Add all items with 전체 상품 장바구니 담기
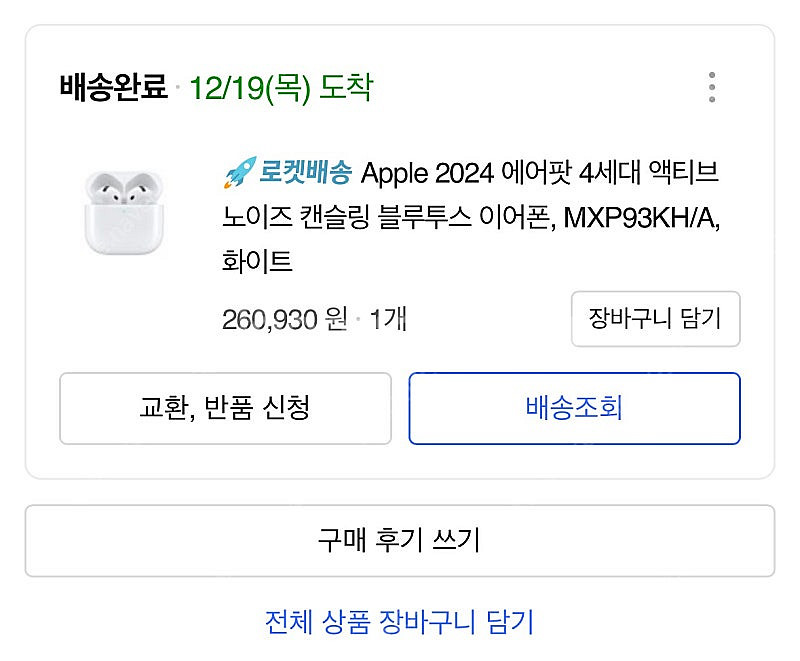Viewport: 800px width, 661px height. click(x=399, y=622)
